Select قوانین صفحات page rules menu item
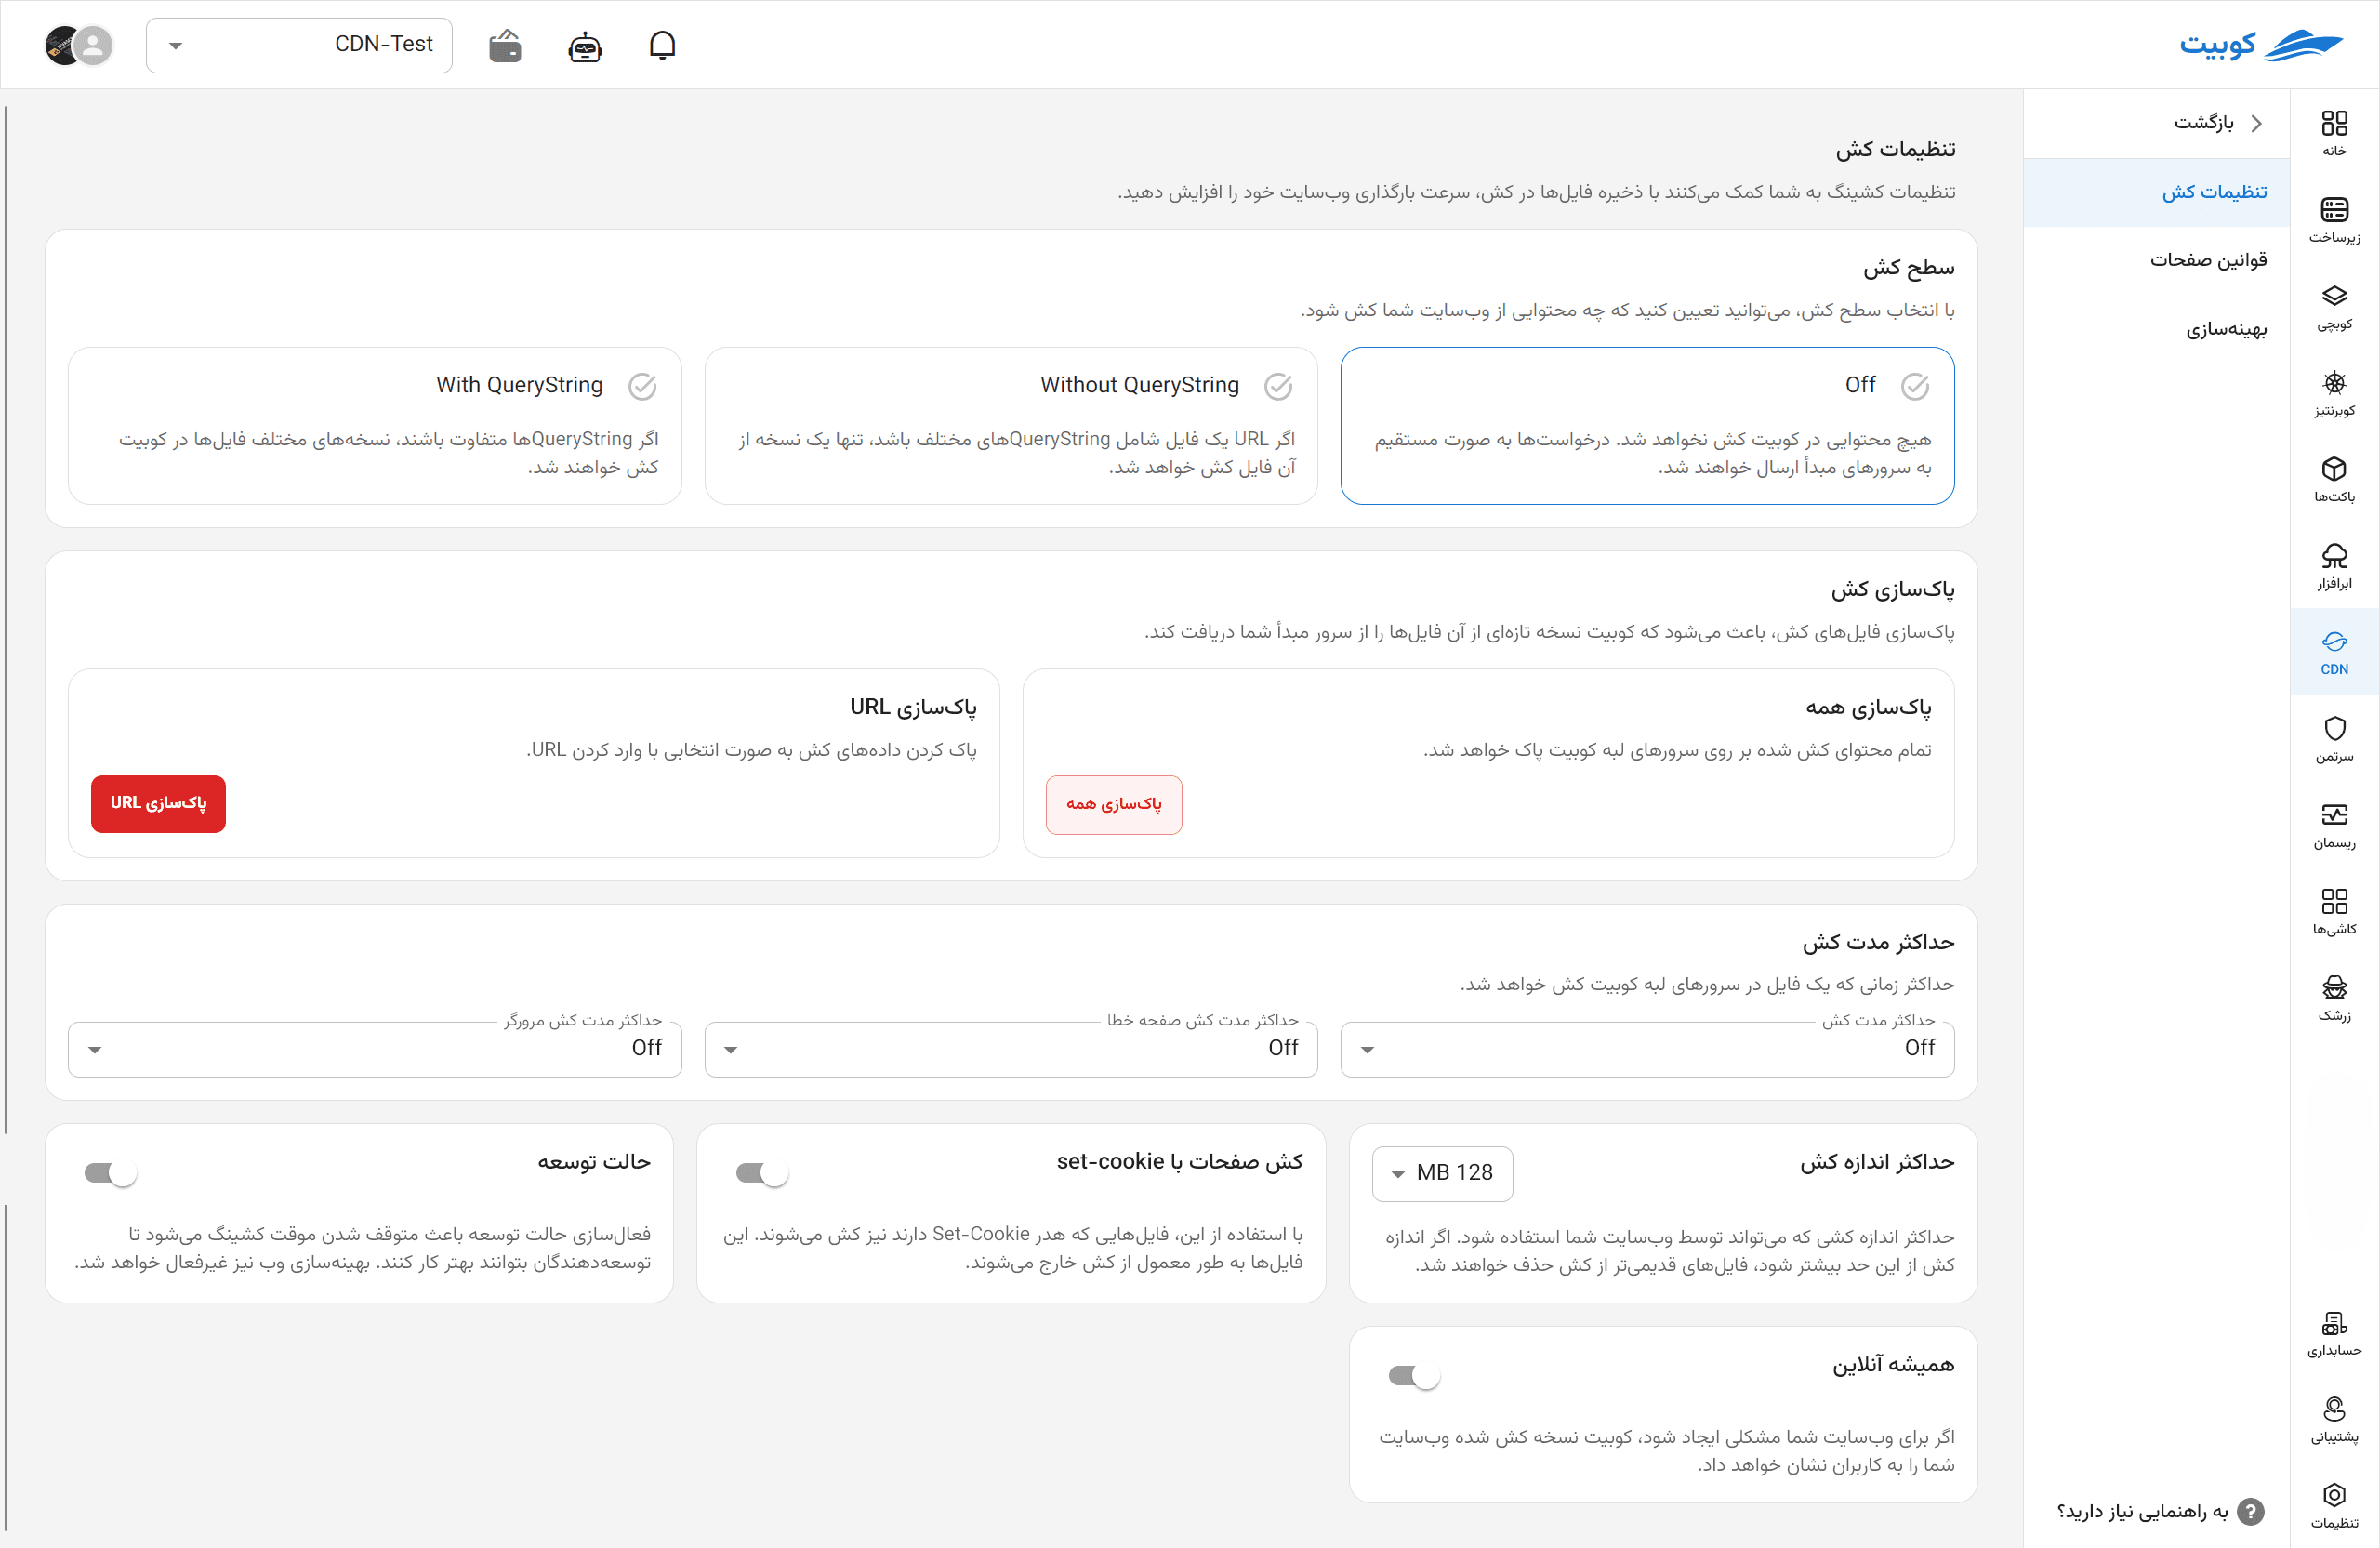 [2157, 260]
